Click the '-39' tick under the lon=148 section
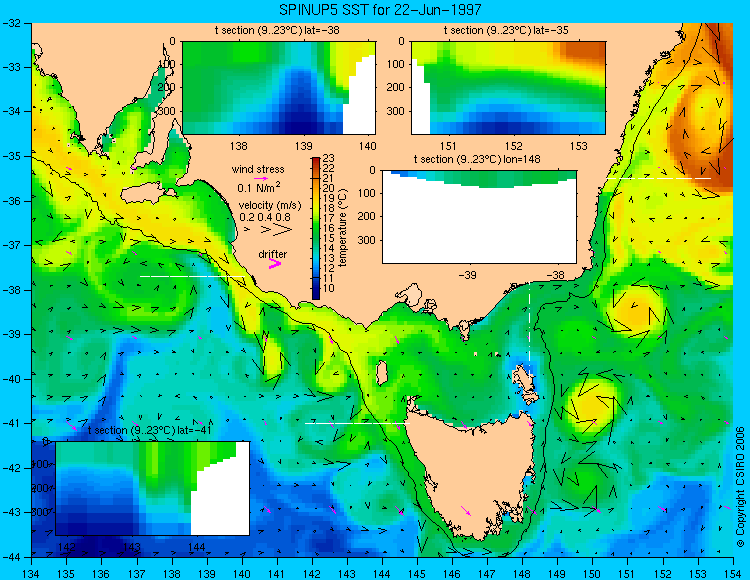Viewport: 750px width, 580px height. point(467,275)
